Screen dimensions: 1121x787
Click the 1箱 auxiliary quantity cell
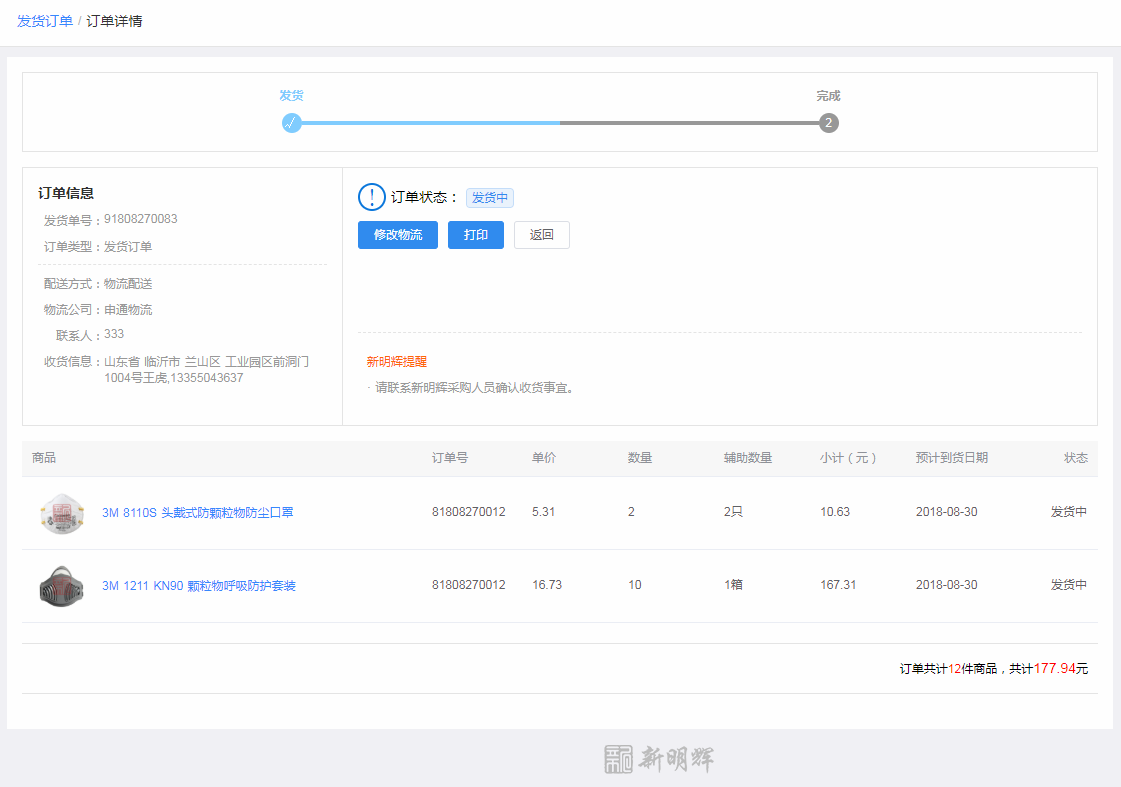tap(734, 585)
